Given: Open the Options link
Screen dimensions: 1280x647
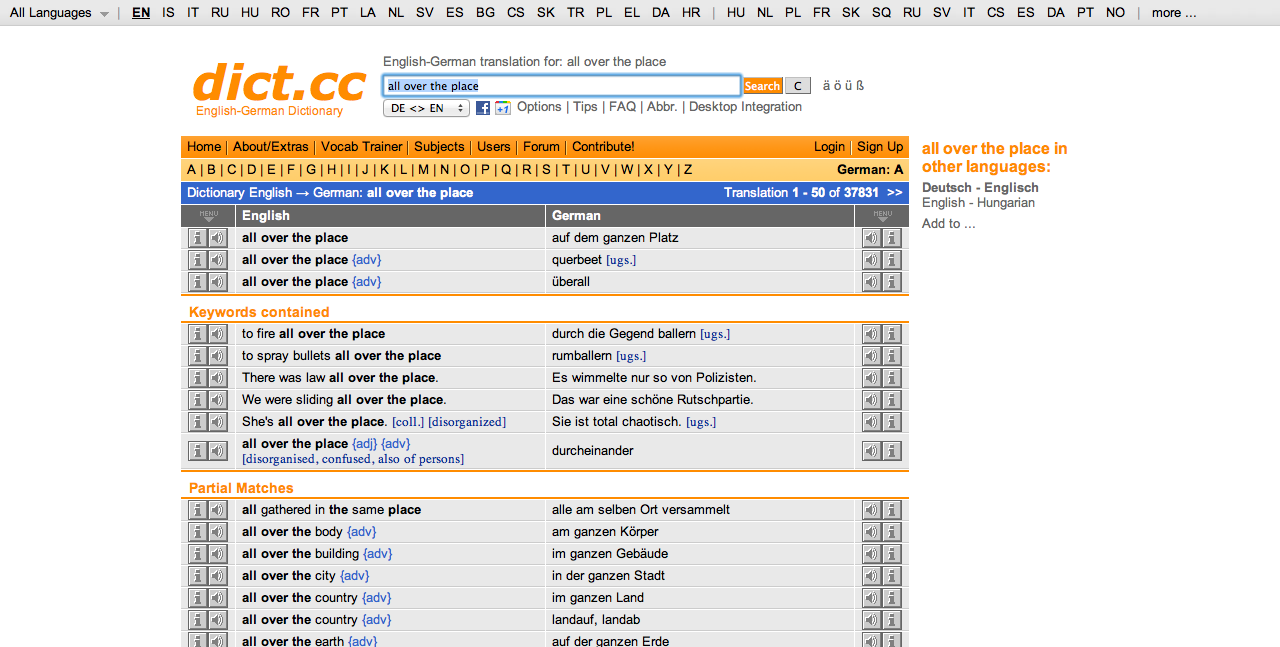Looking at the screenshot, I should coord(539,107).
